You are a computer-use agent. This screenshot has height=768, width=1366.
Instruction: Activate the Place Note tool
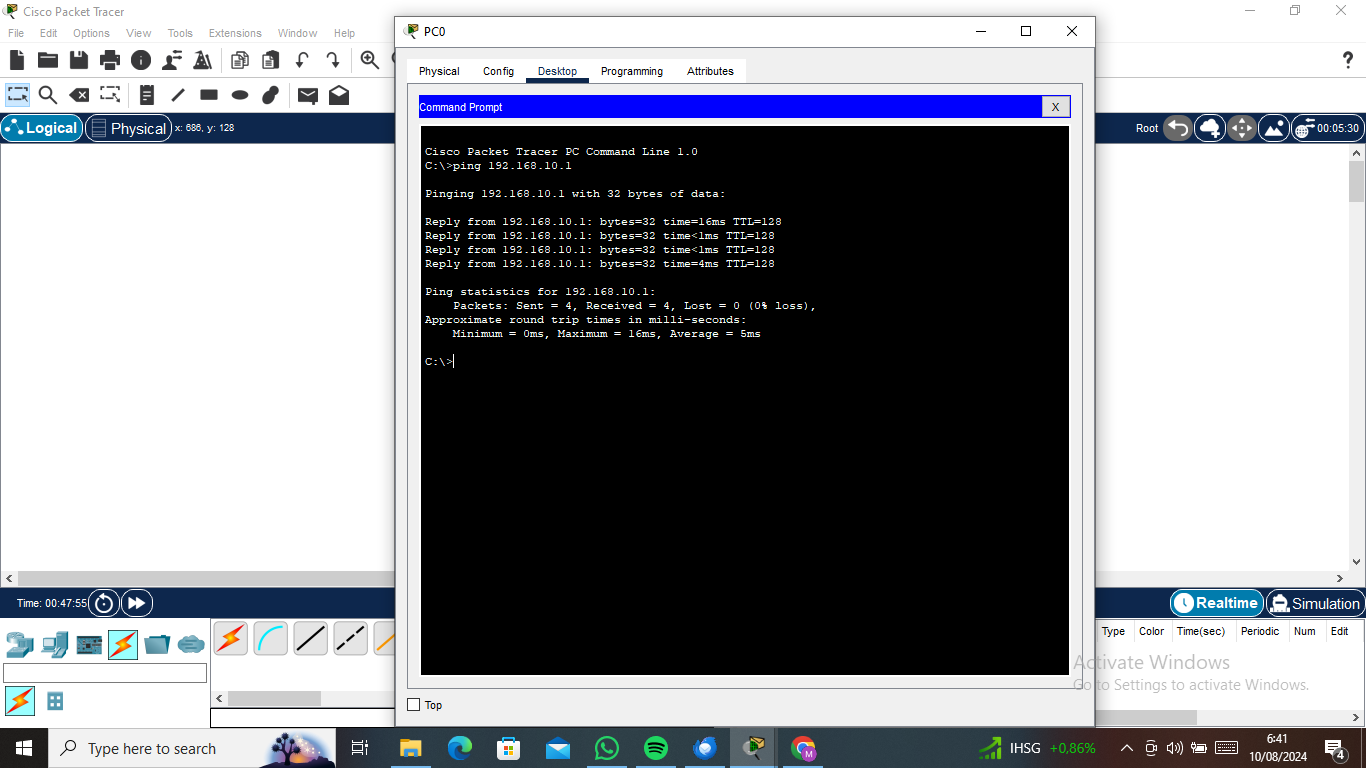[147, 95]
